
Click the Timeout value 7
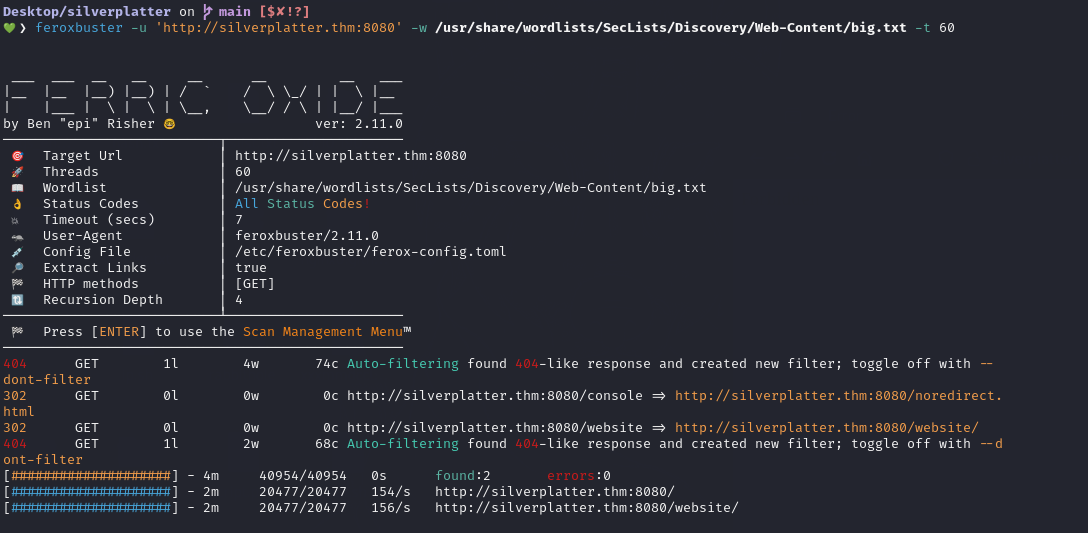coord(239,220)
